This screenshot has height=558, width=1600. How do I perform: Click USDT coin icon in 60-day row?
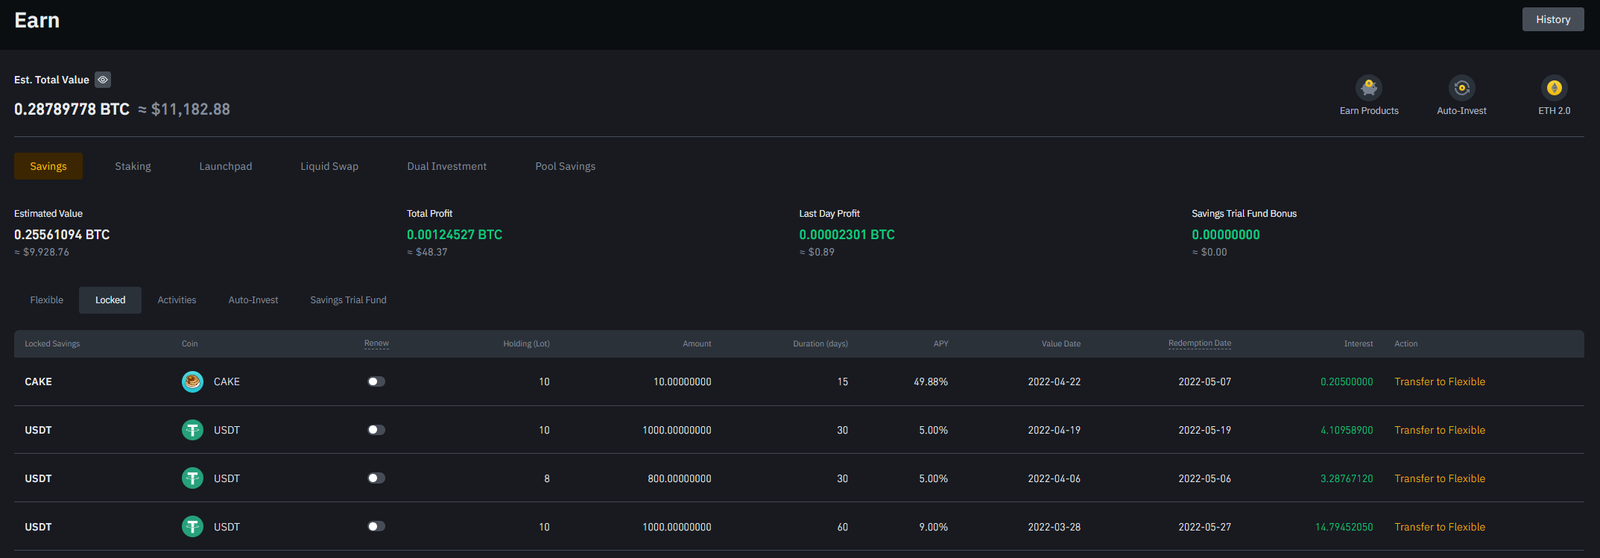pos(192,527)
